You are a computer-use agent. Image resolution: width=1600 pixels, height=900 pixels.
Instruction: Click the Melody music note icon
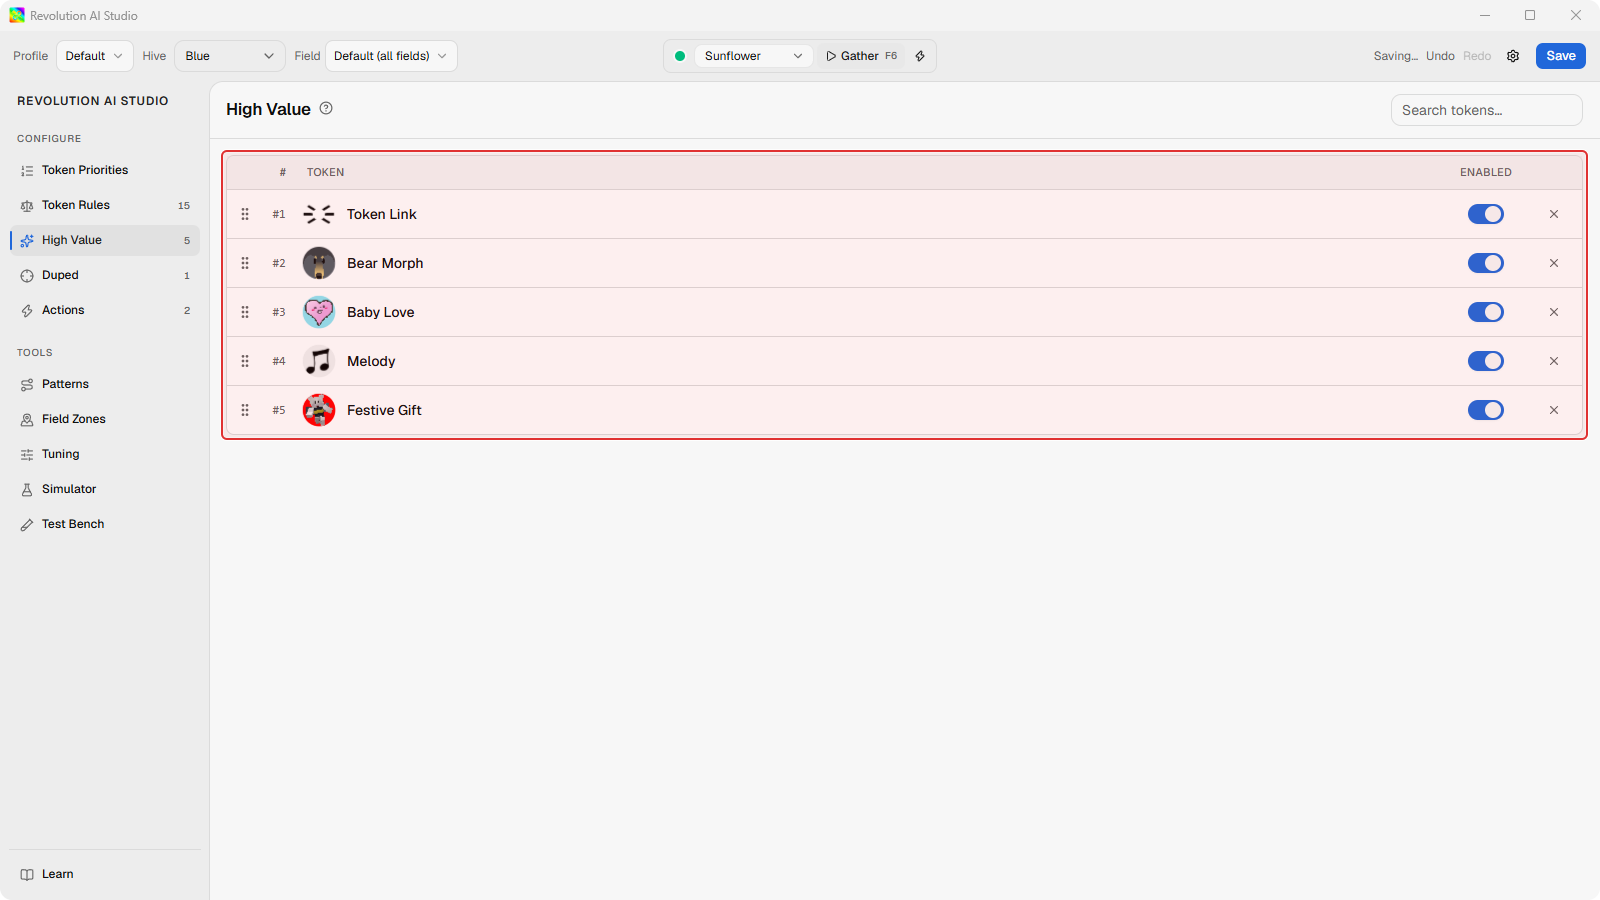point(319,361)
